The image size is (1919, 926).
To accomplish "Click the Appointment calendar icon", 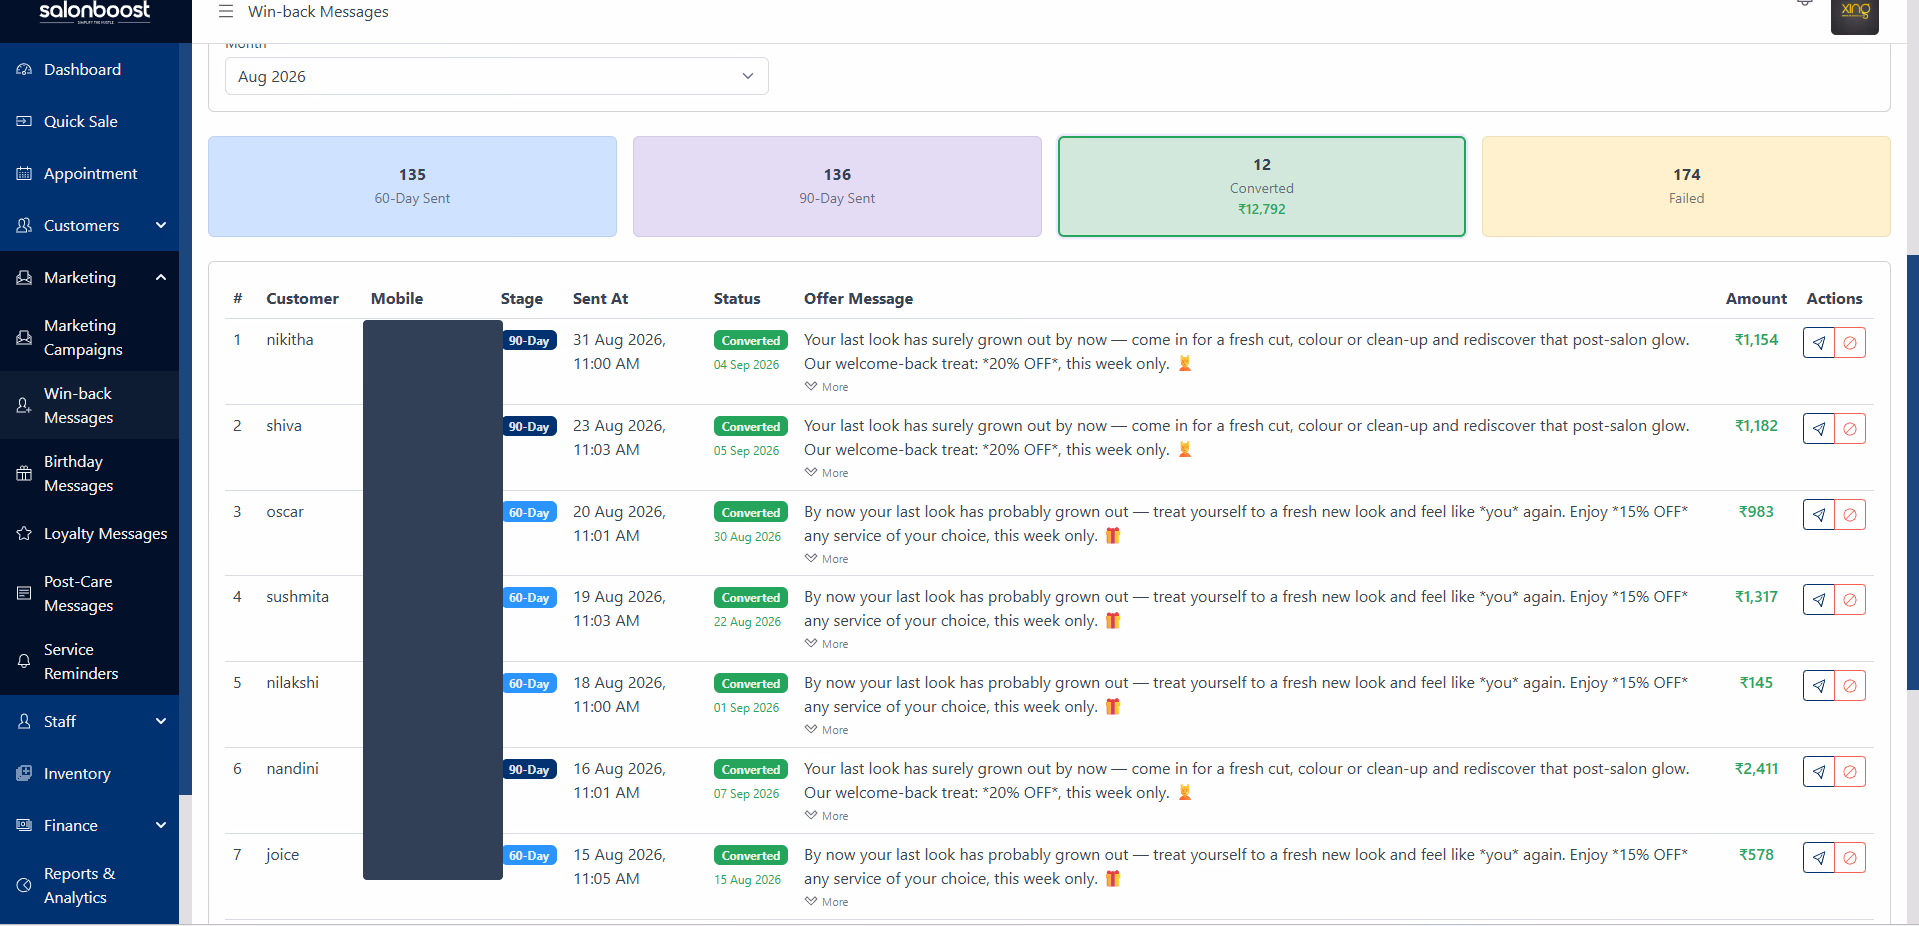I will coord(24,174).
